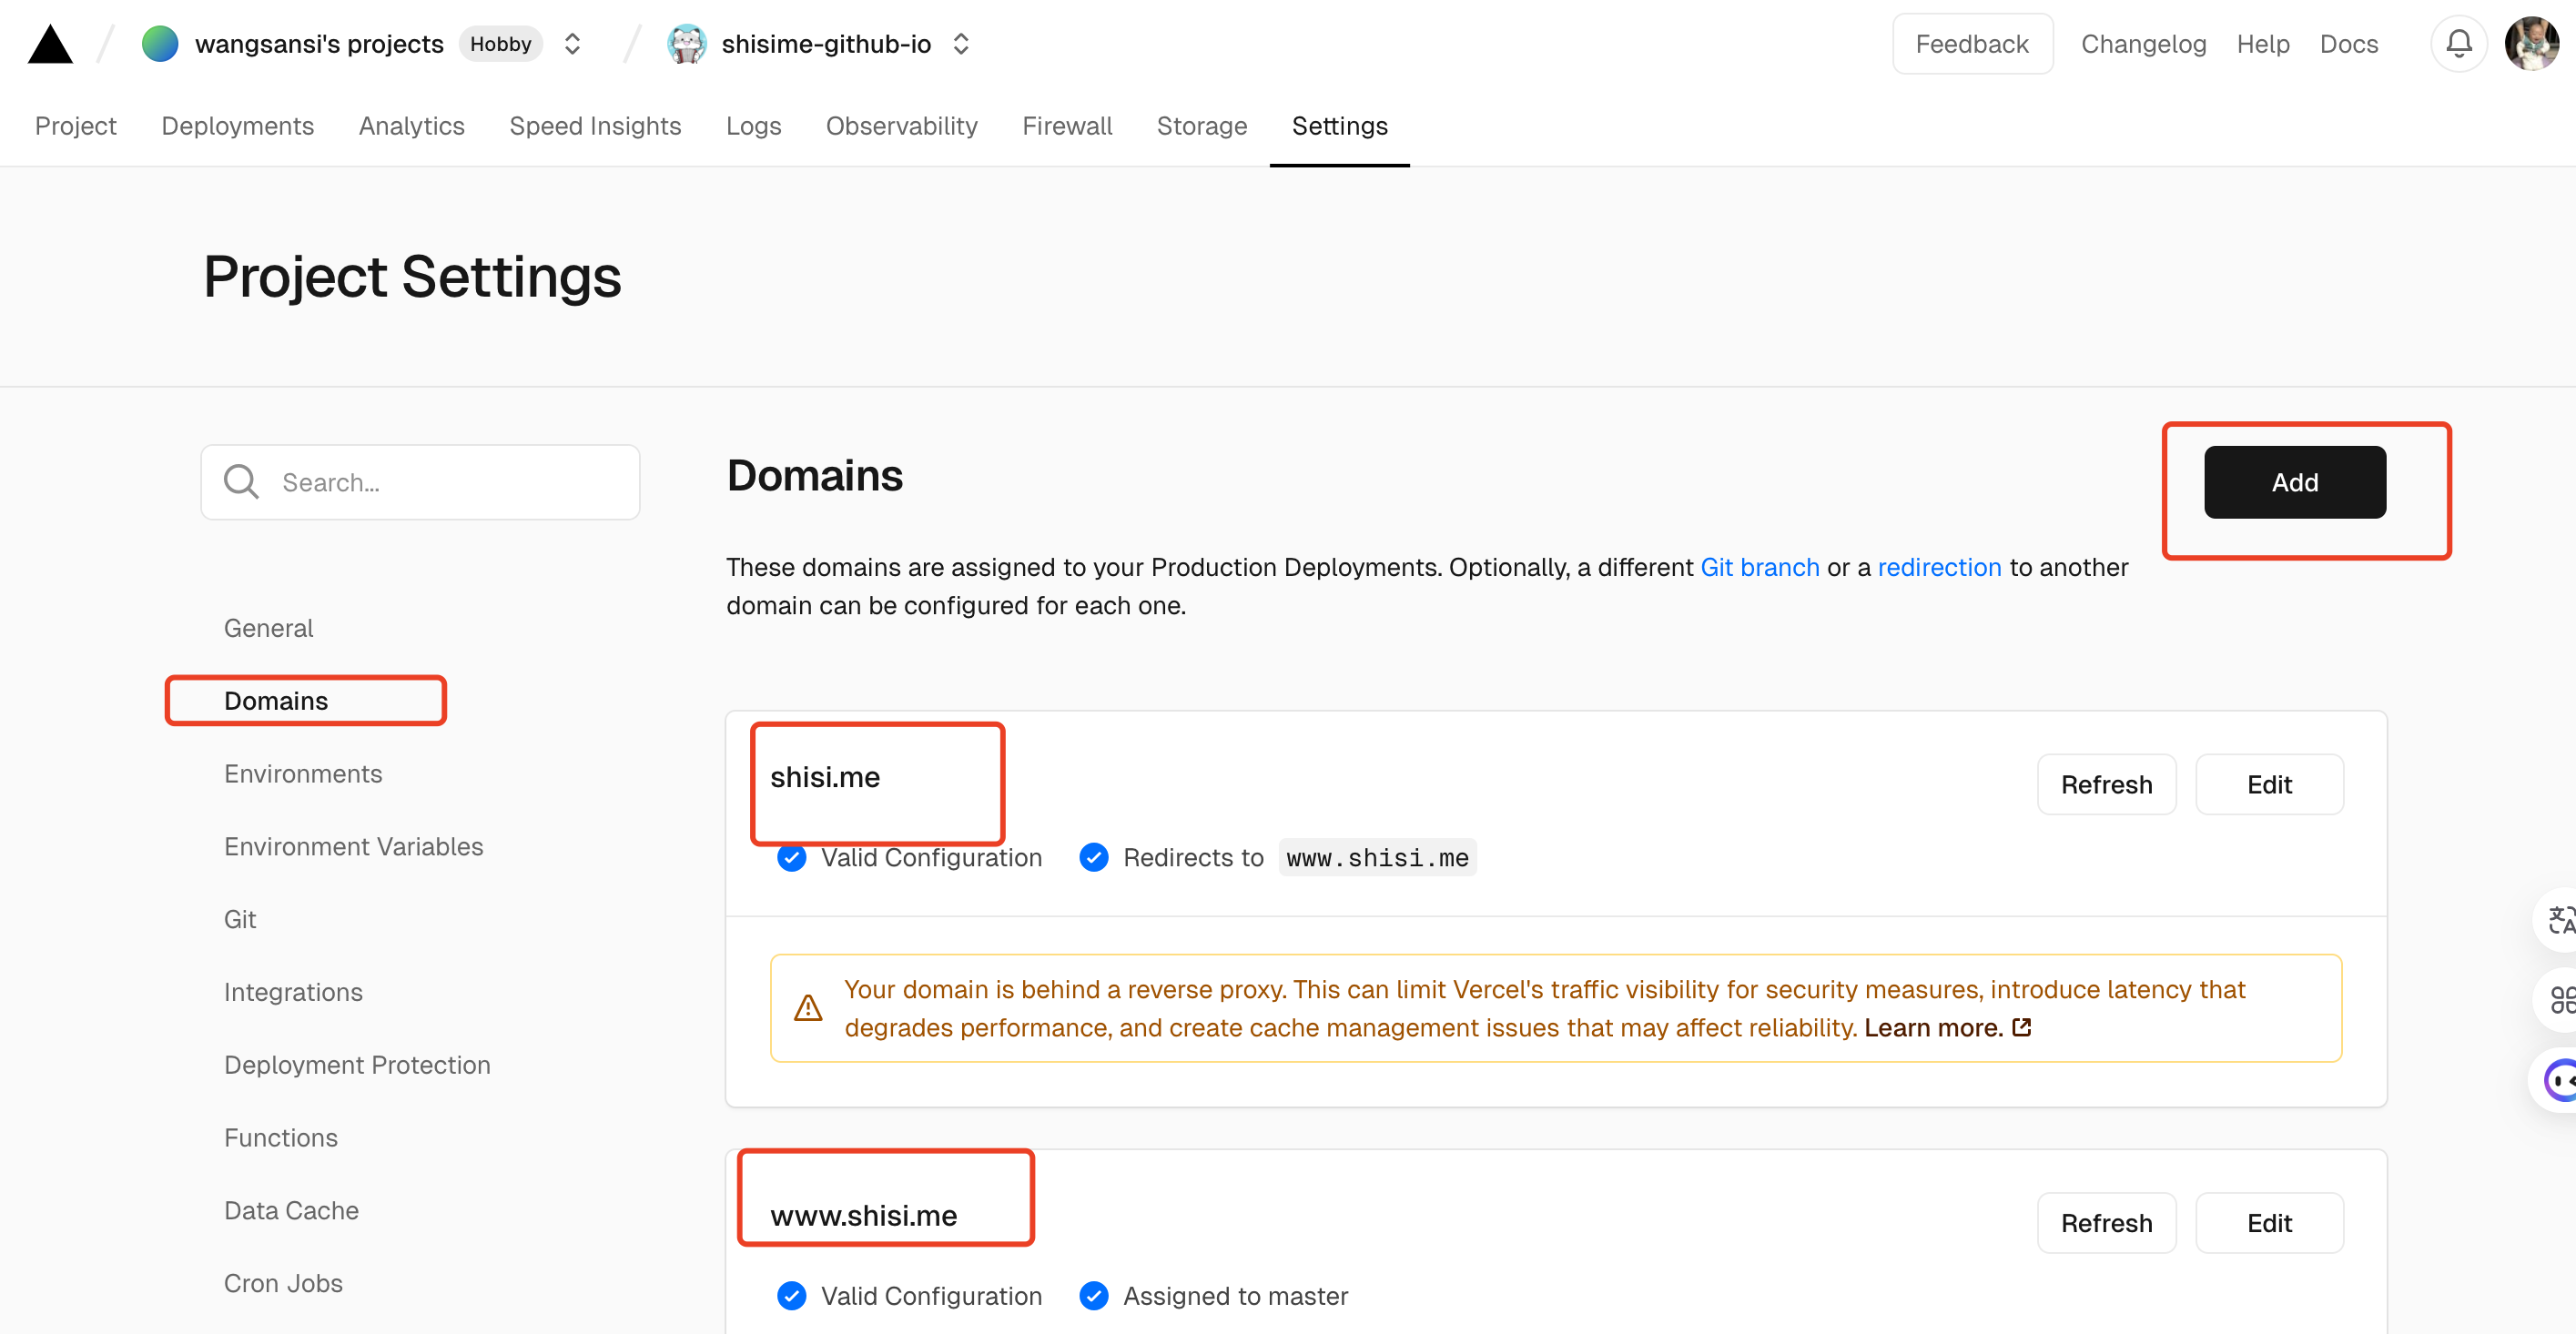Refresh the shisi.me domain
Screen dimensions: 2576x1334
pos(2106,784)
